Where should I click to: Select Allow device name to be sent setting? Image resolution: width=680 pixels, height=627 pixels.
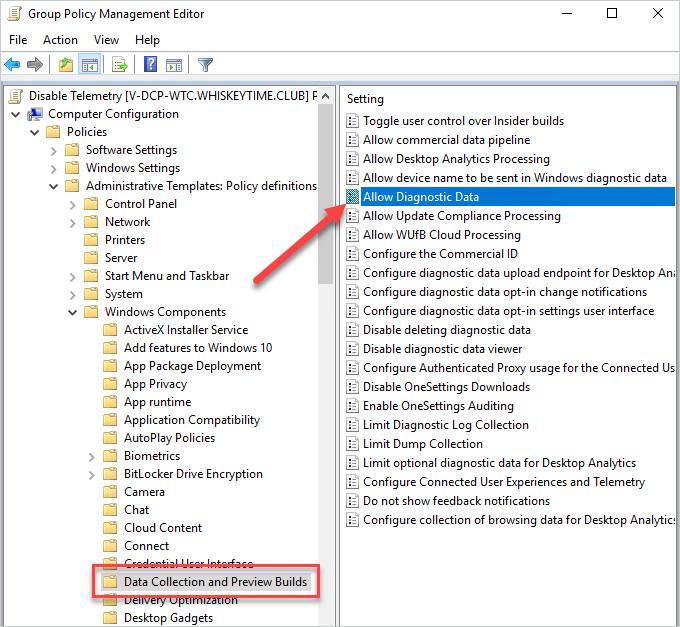(515, 178)
